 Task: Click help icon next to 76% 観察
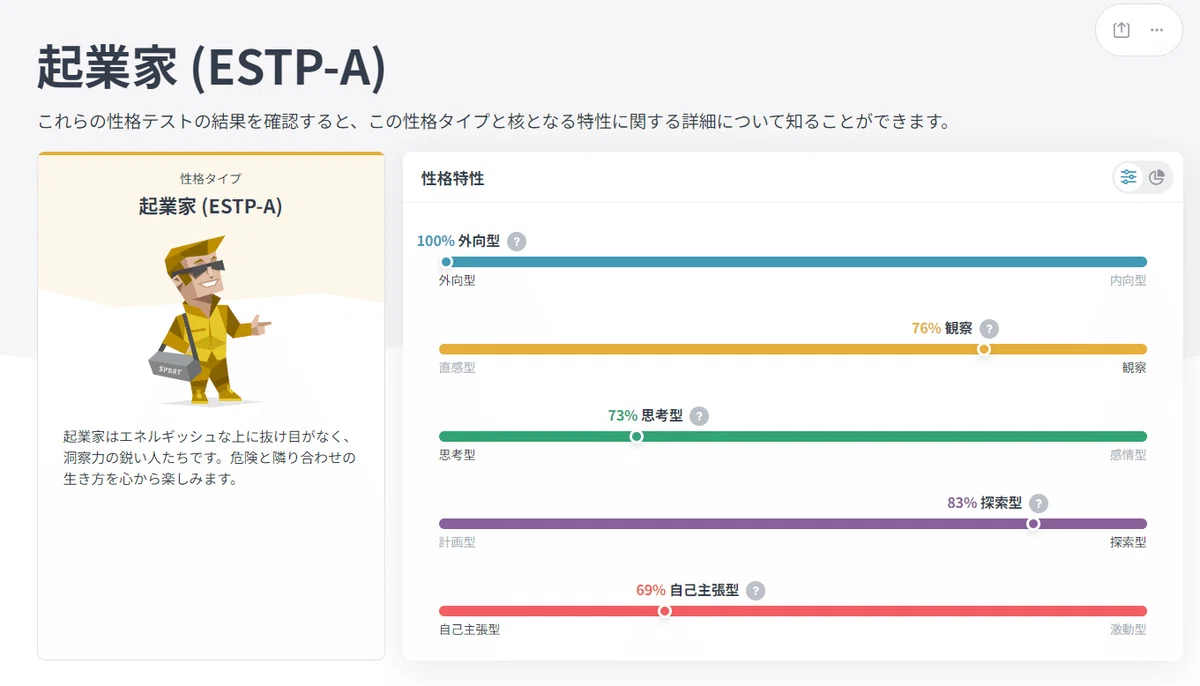(989, 328)
